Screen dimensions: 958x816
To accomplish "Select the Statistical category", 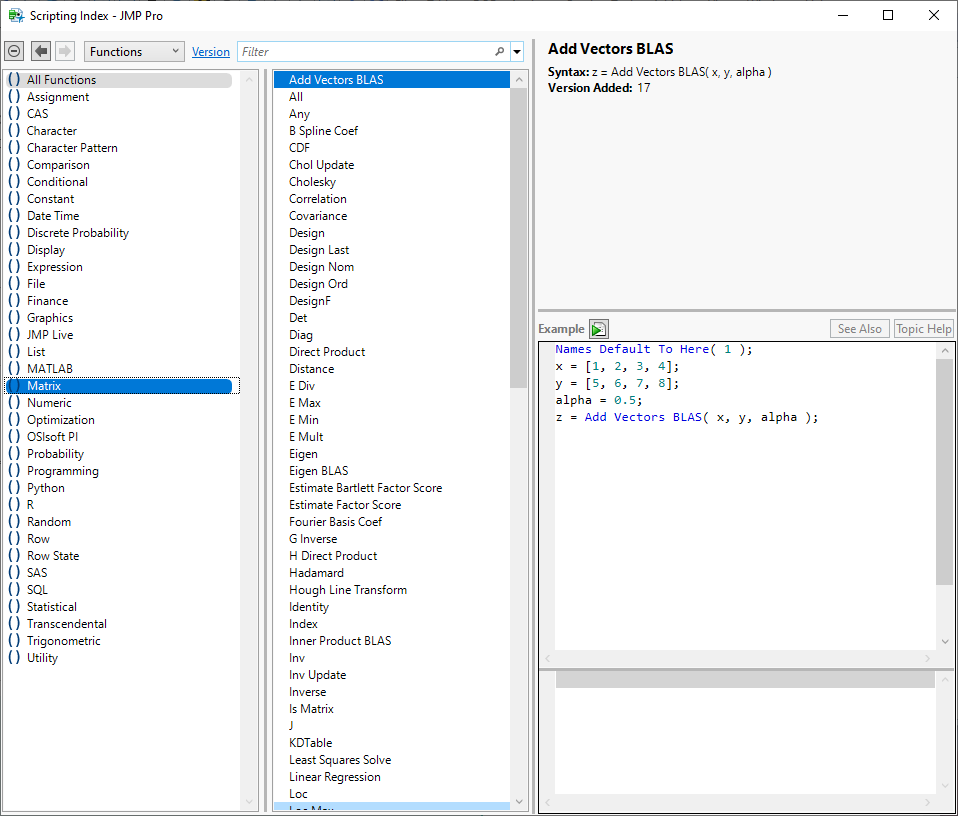I will click(51, 607).
